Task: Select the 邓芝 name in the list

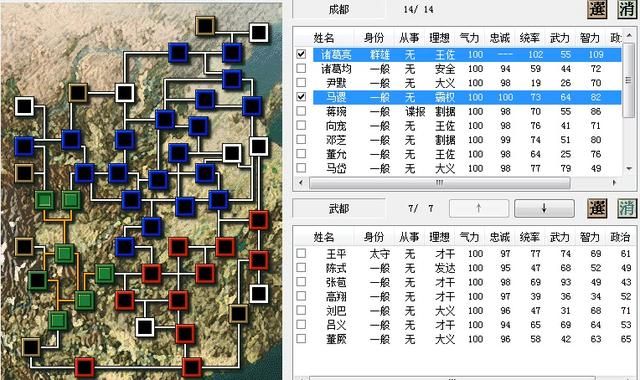Action: tap(336, 140)
